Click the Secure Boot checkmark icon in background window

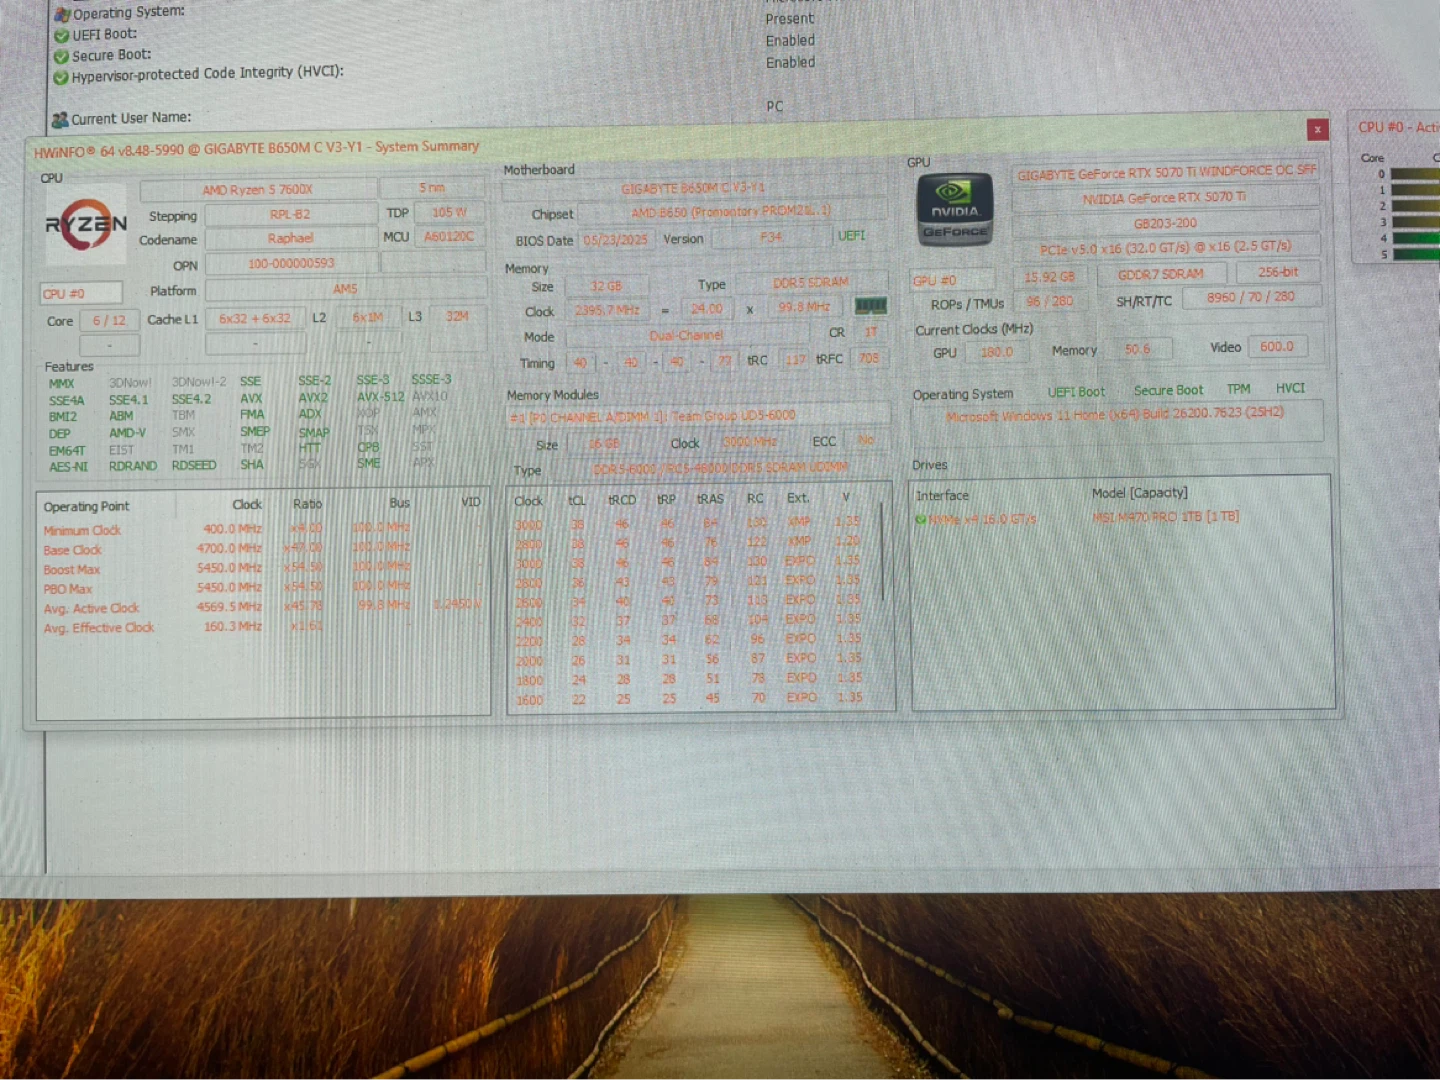61,56
